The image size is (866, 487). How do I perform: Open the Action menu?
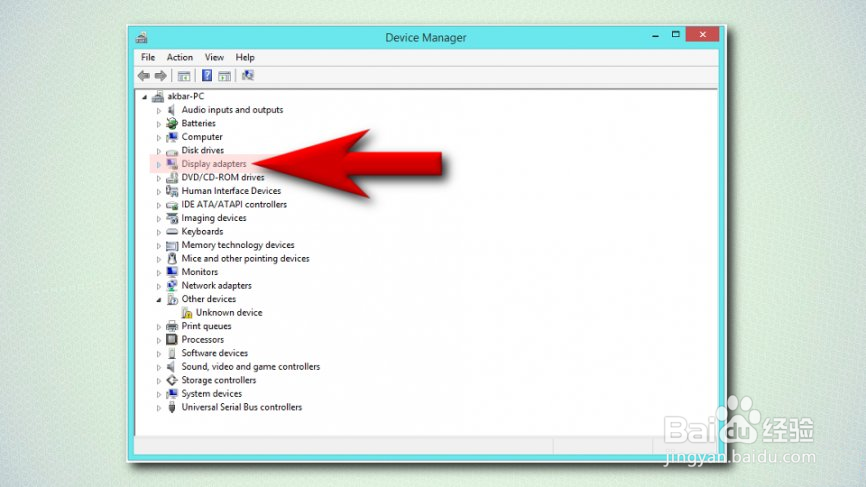click(179, 57)
